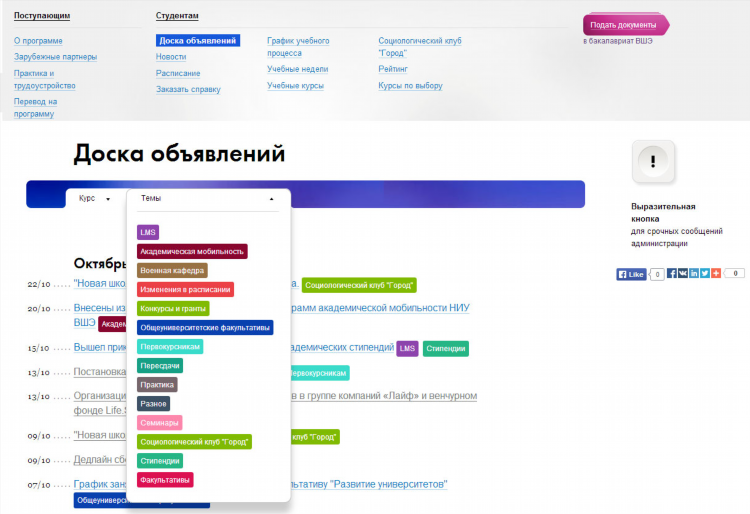Open Рейтинг link
This screenshot has width=750, height=514.
coord(393,69)
